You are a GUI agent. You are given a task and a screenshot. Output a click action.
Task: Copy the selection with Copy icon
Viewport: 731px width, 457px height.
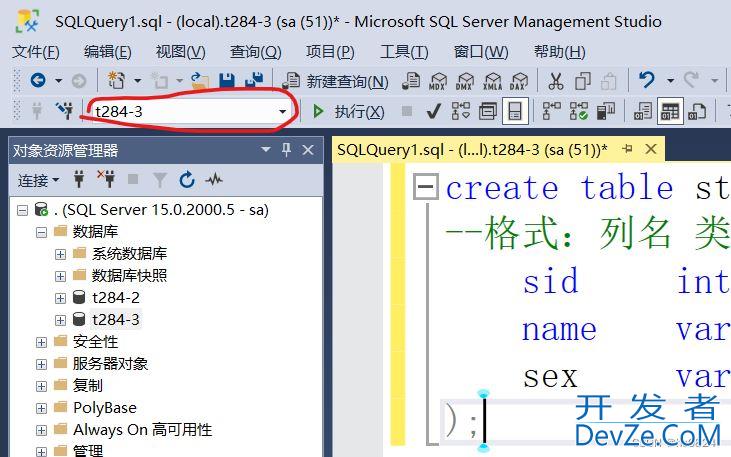583,81
